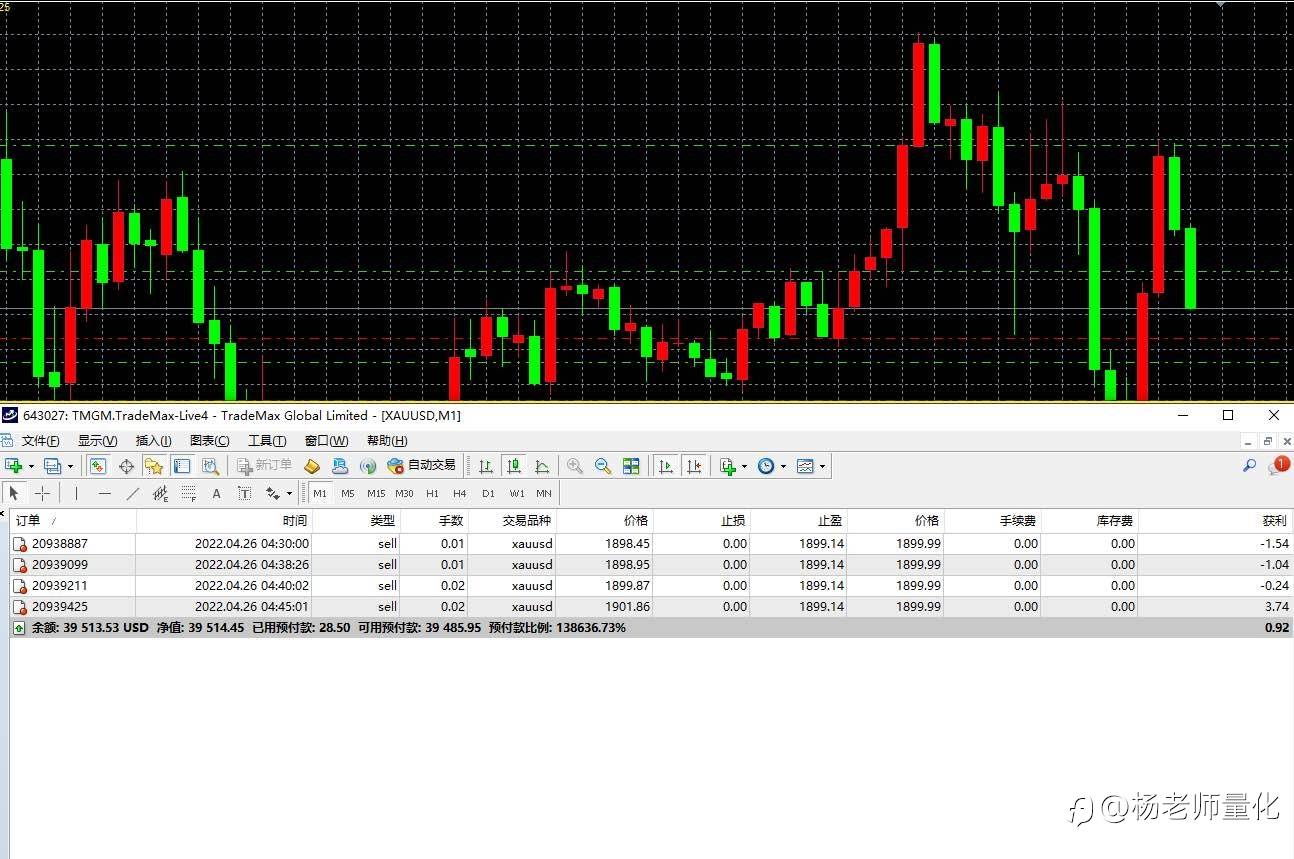Enable the chart auto scroll toggle
The height and width of the screenshot is (859, 1294).
(x=666, y=466)
